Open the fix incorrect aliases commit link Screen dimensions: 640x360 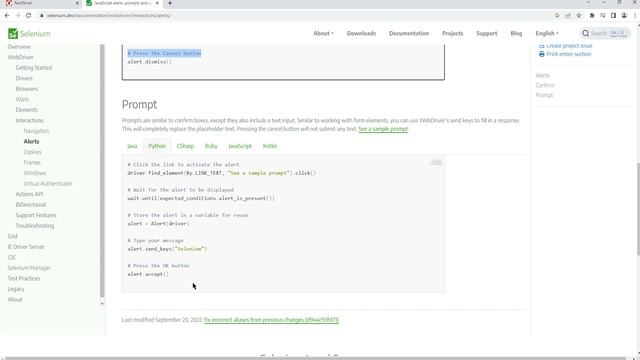click(271, 320)
